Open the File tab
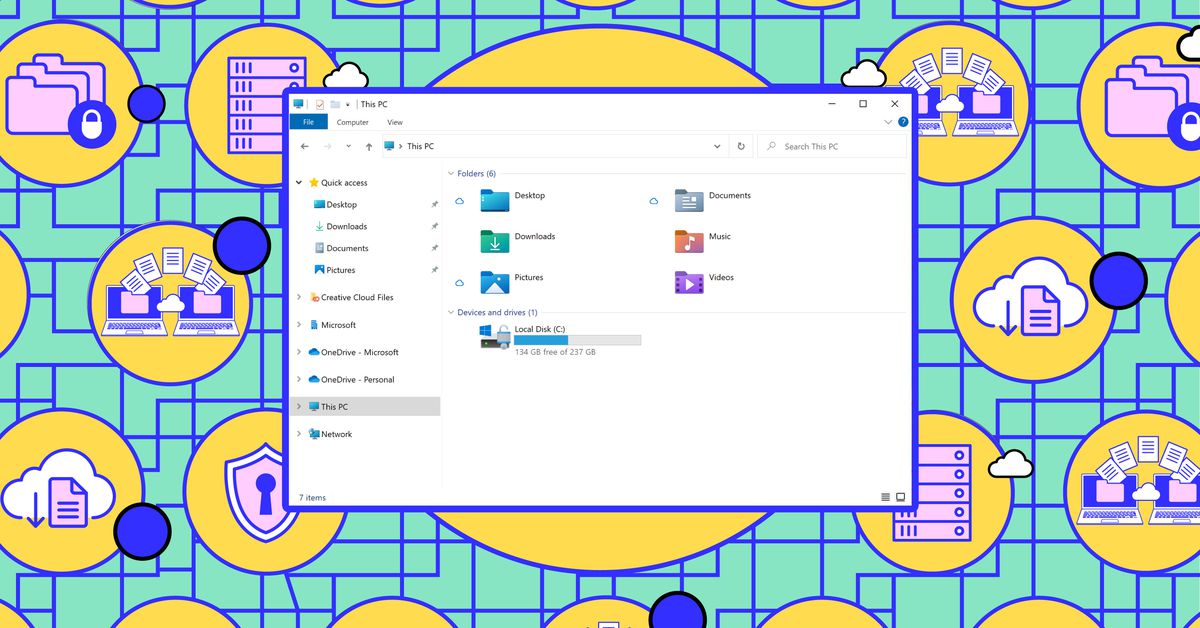 click(x=308, y=122)
